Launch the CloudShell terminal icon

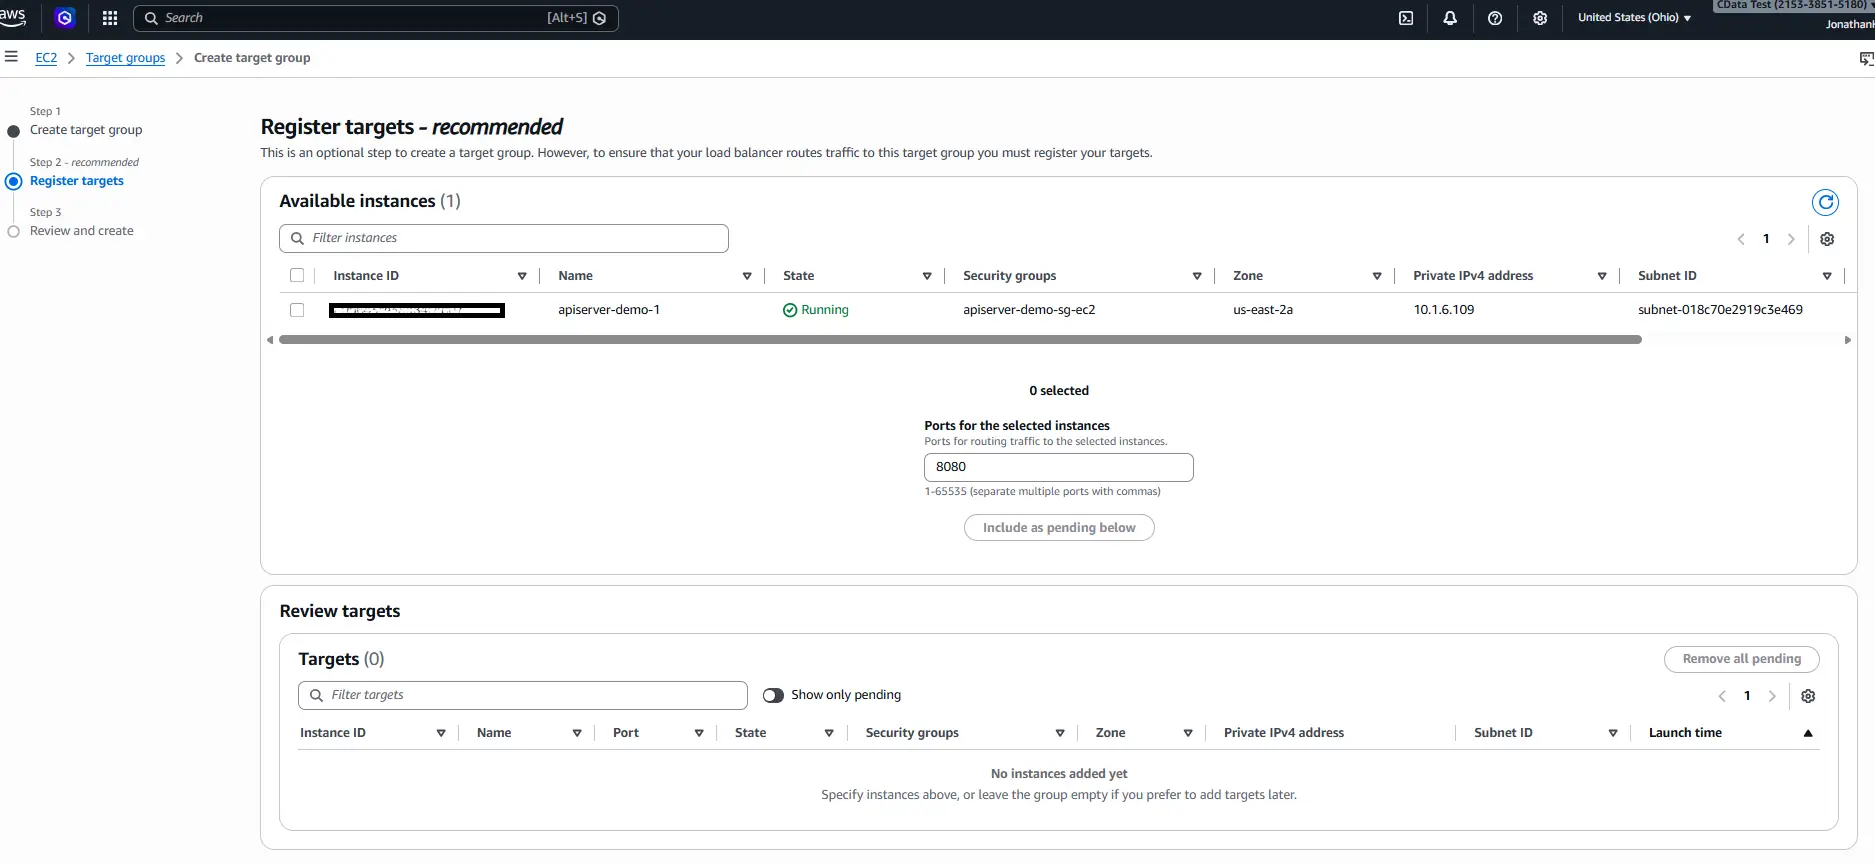(1406, 18)
